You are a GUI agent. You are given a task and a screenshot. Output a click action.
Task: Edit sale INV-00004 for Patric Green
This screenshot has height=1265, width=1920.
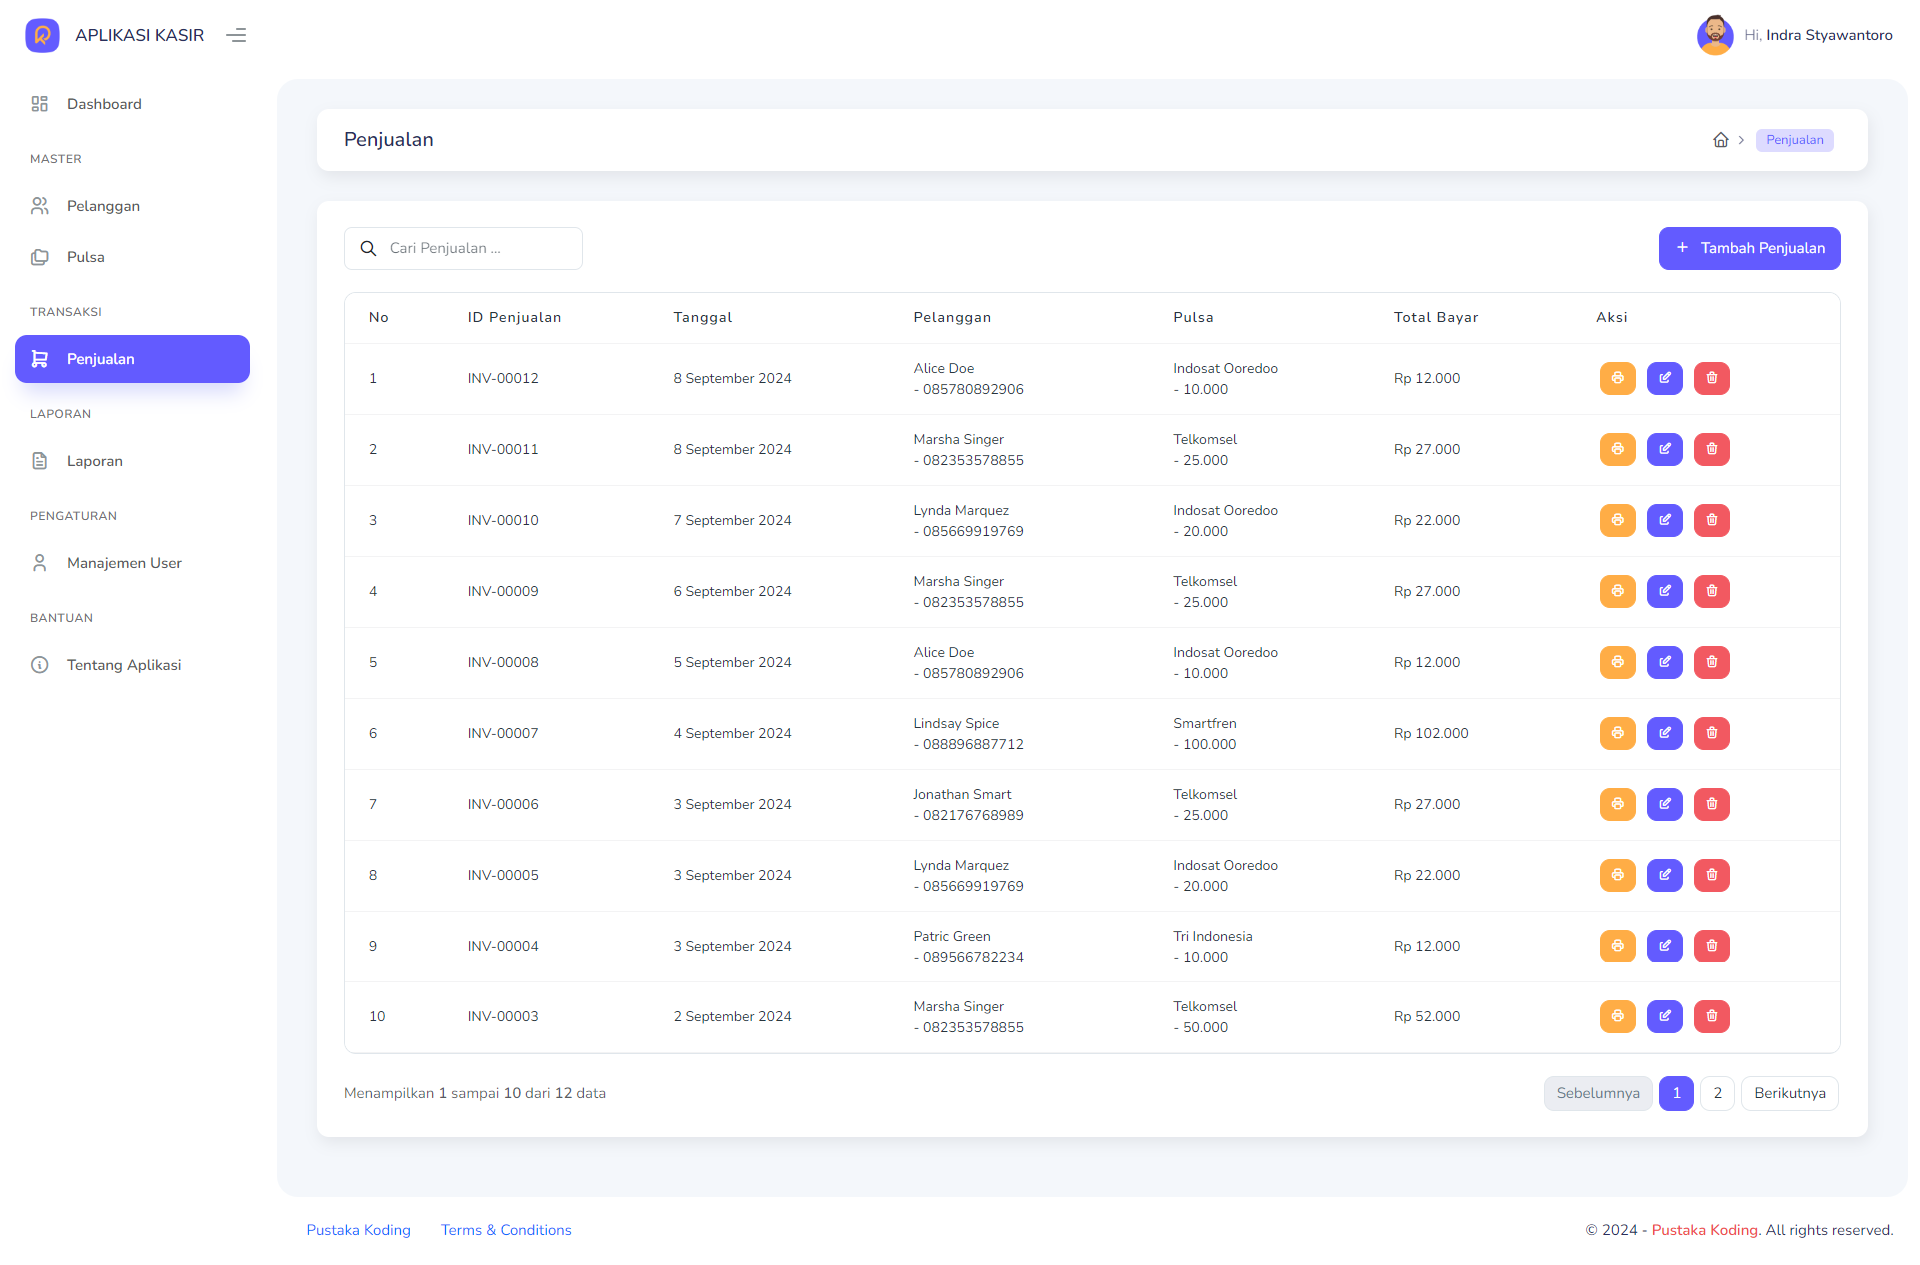pos(1664,946)
